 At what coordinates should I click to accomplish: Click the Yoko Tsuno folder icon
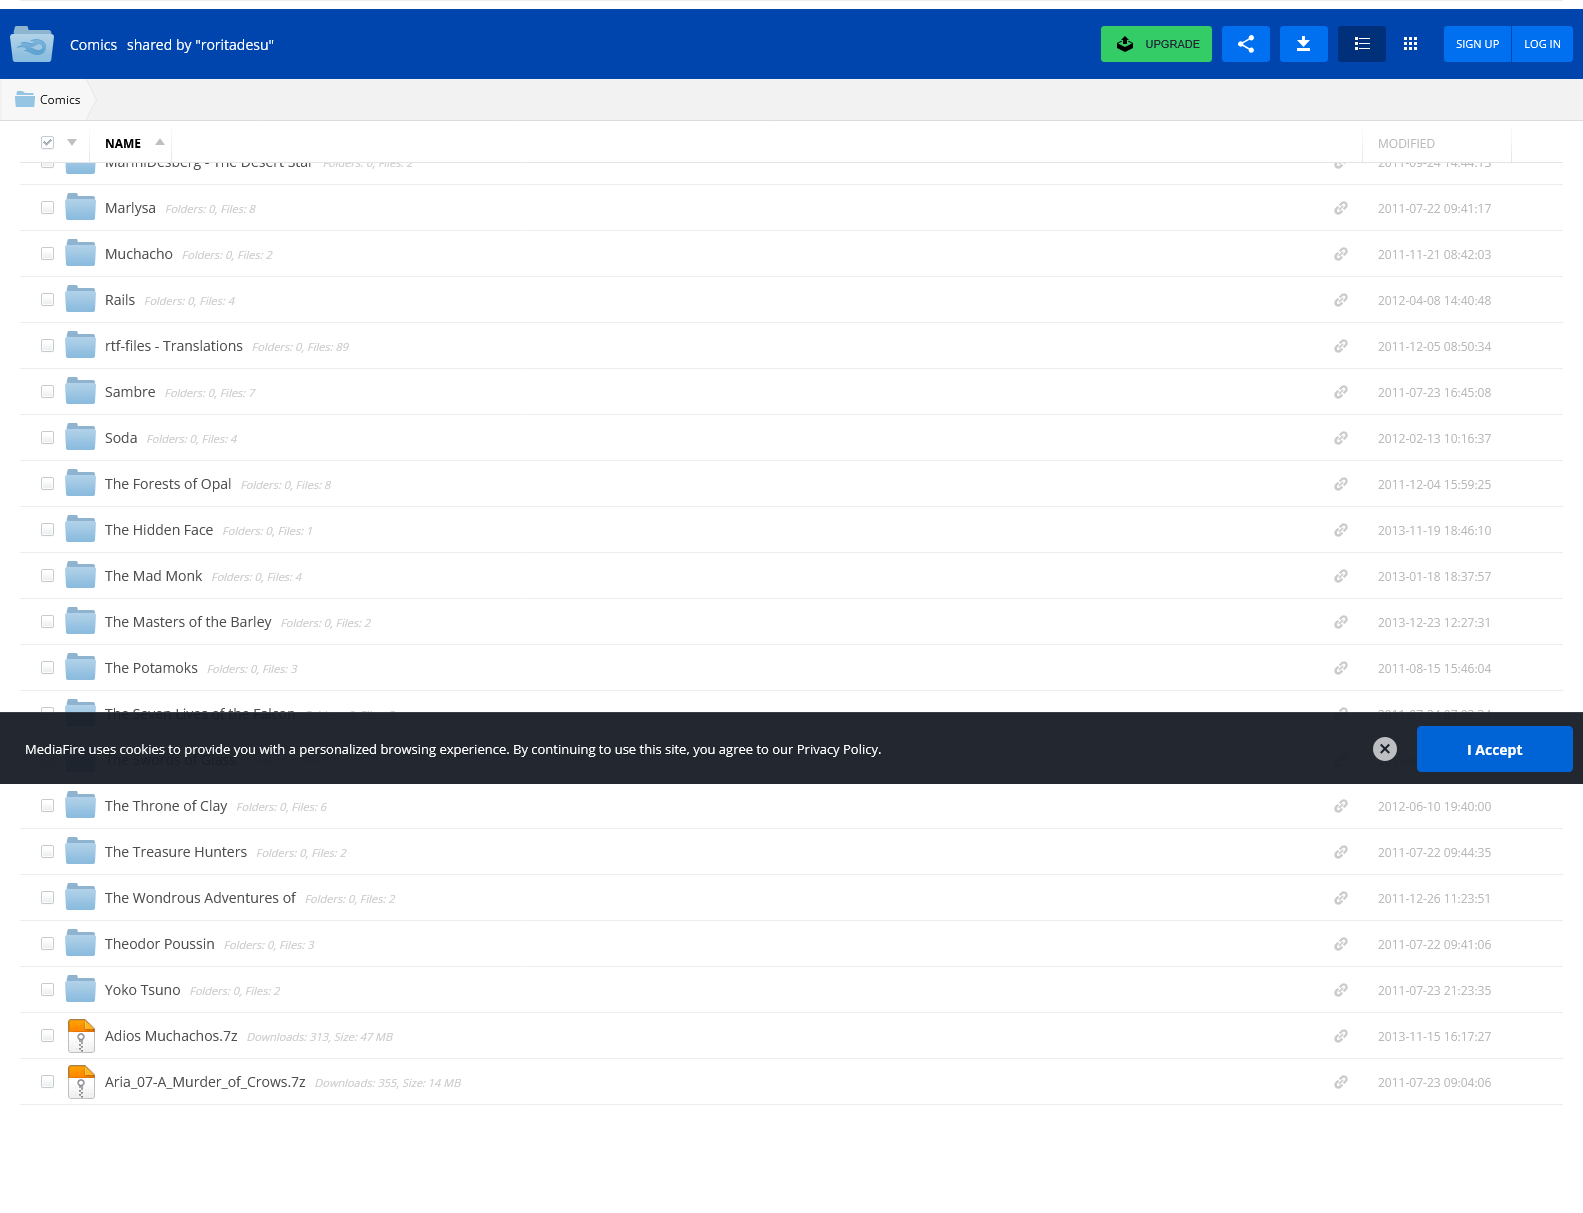81,989
